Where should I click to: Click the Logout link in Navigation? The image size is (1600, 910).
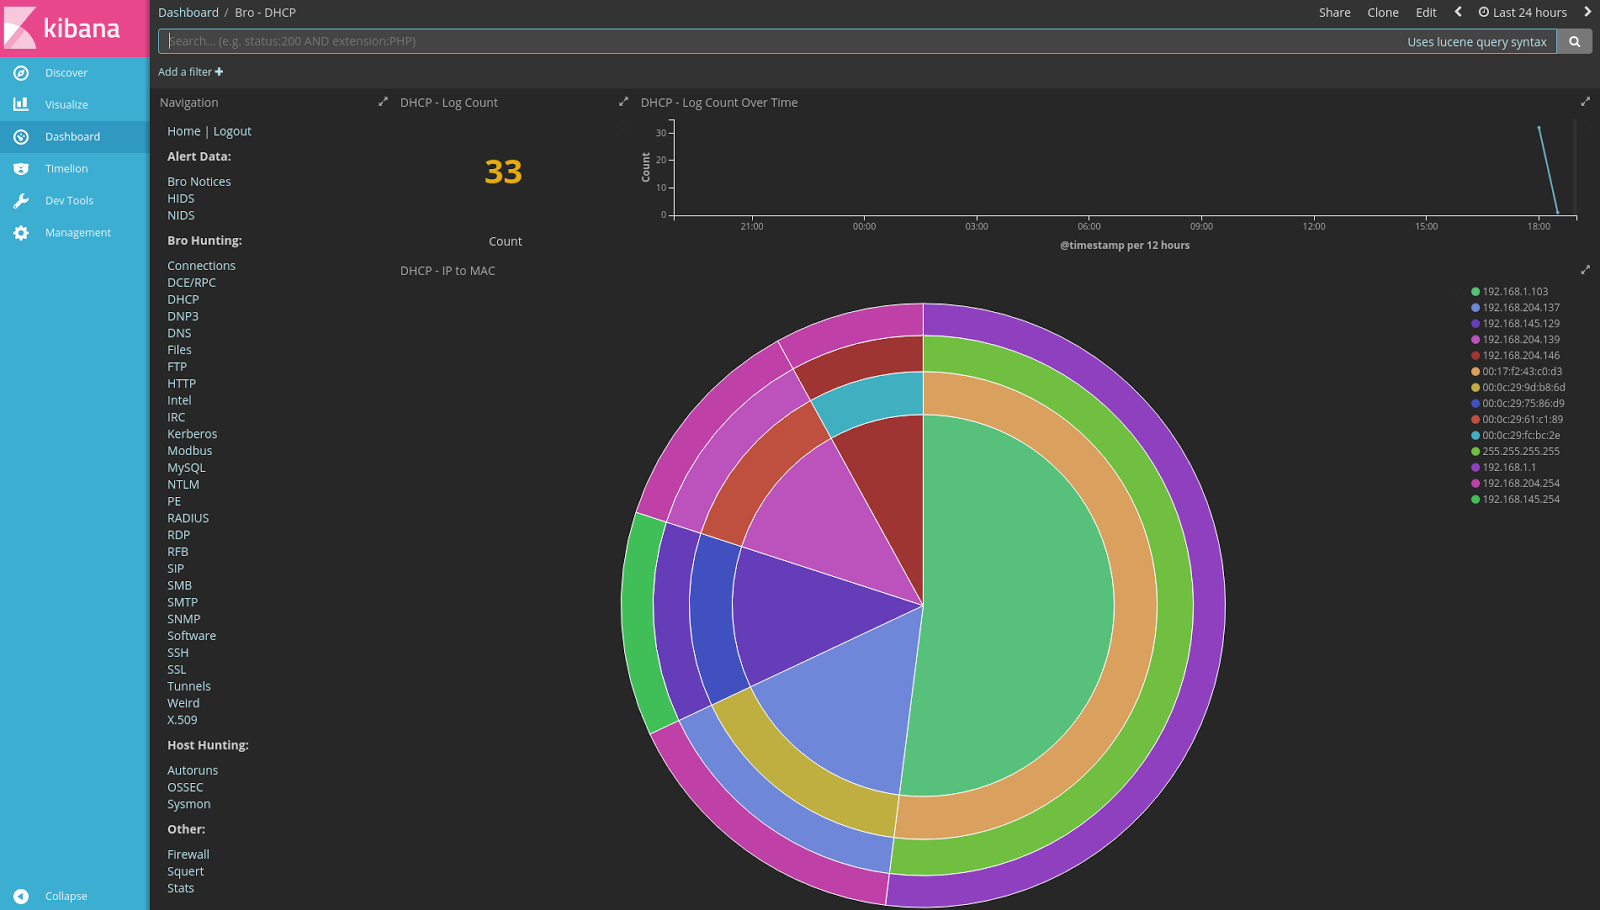(x=232, y=131)
